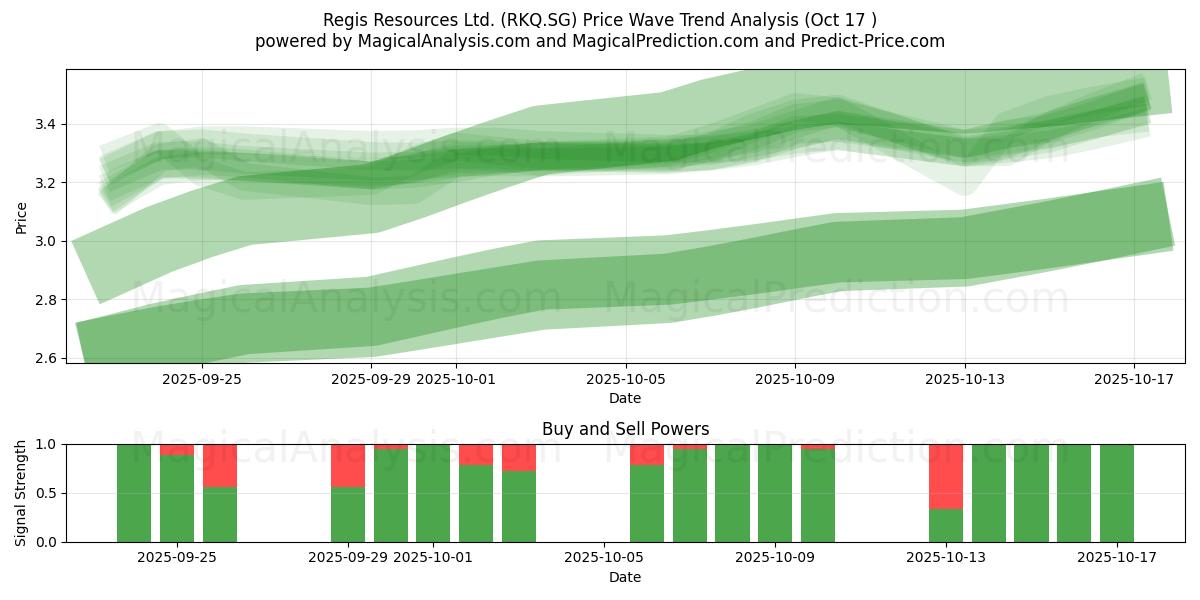Select the green bar for 2025-10-01

click(433, 493)
